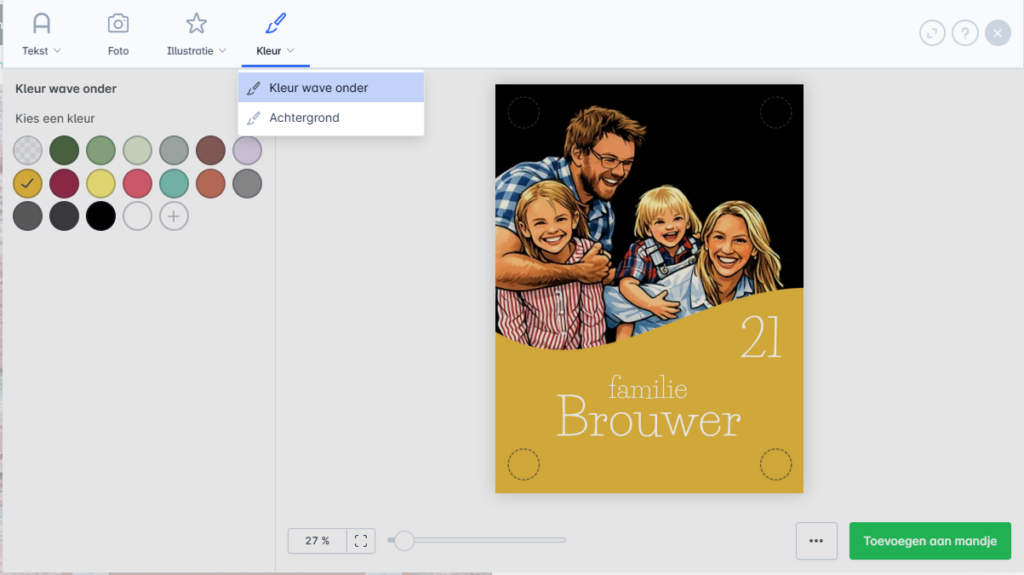Click the zoom slider handle
The image size is (1024, 575).
(x=404, y=540)
